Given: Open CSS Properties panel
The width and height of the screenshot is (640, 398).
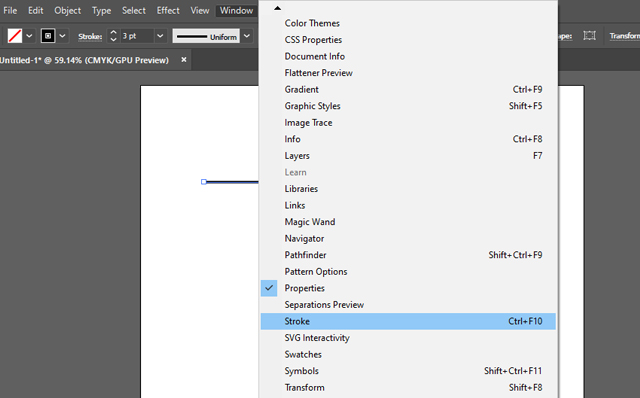Looking at the screenshot, I should point(408,40).
